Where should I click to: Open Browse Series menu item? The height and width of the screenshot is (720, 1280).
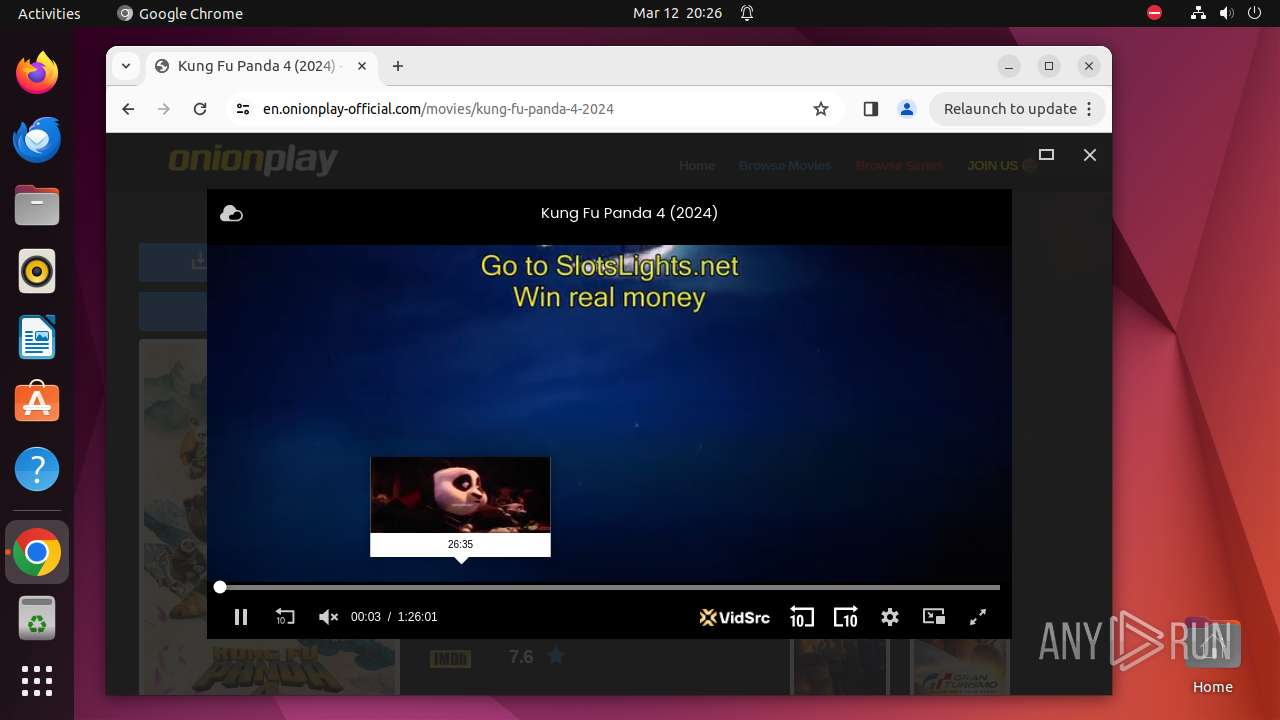coord(899,165)
